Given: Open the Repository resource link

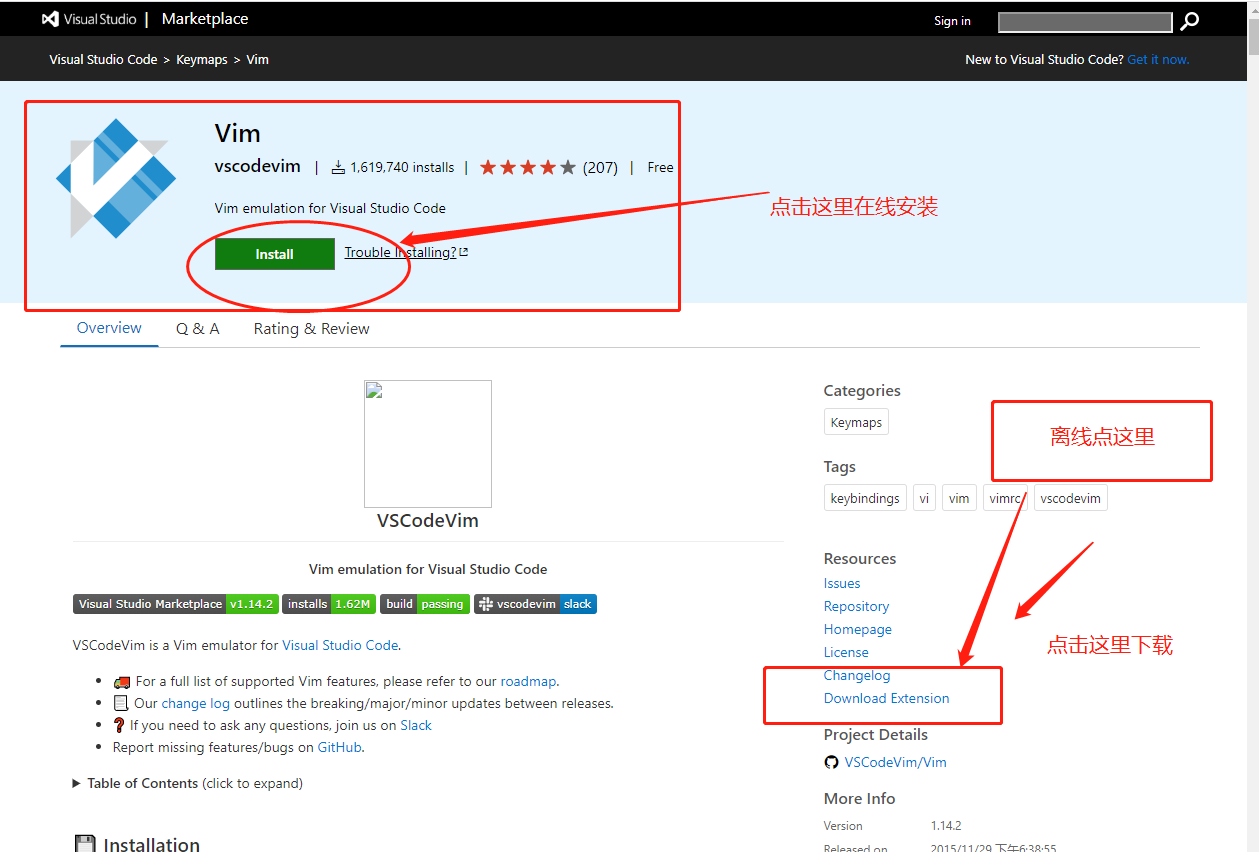Looking at the screenshot, I should pos(856,606).
